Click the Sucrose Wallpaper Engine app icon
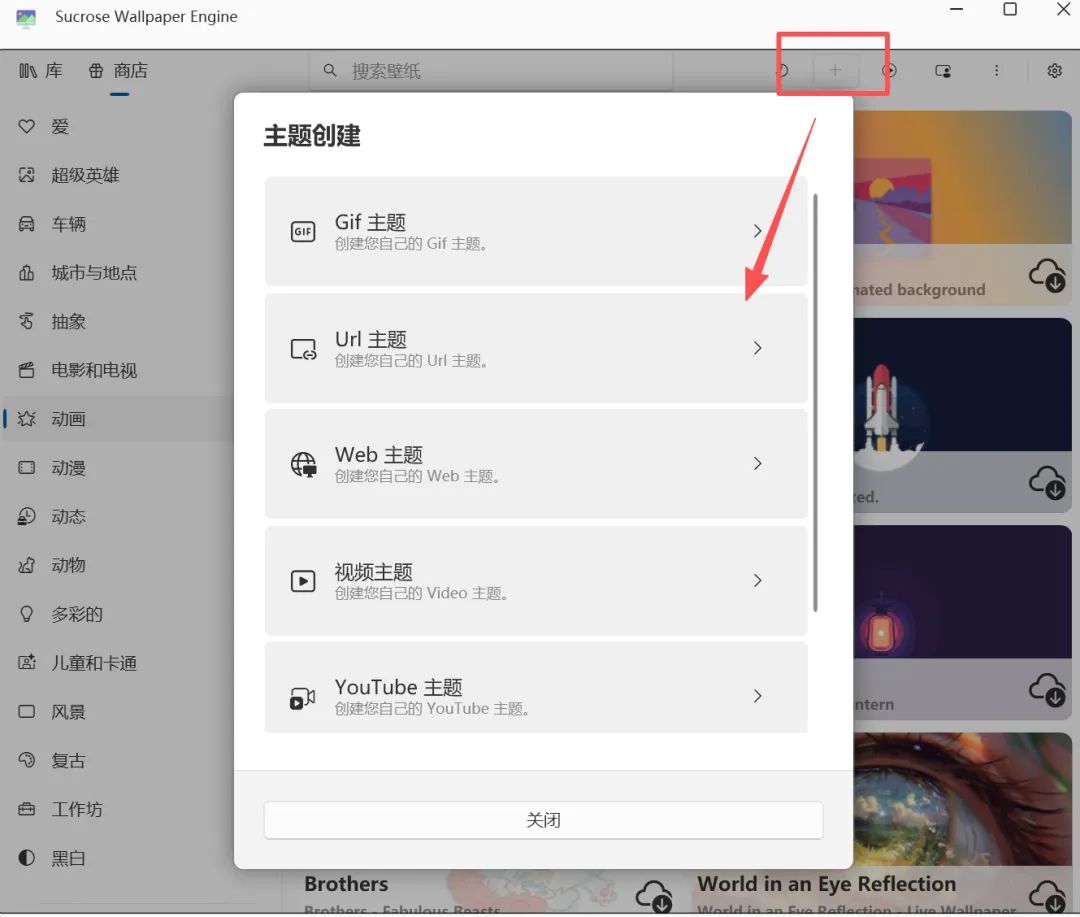 click(x=26, y=17)
